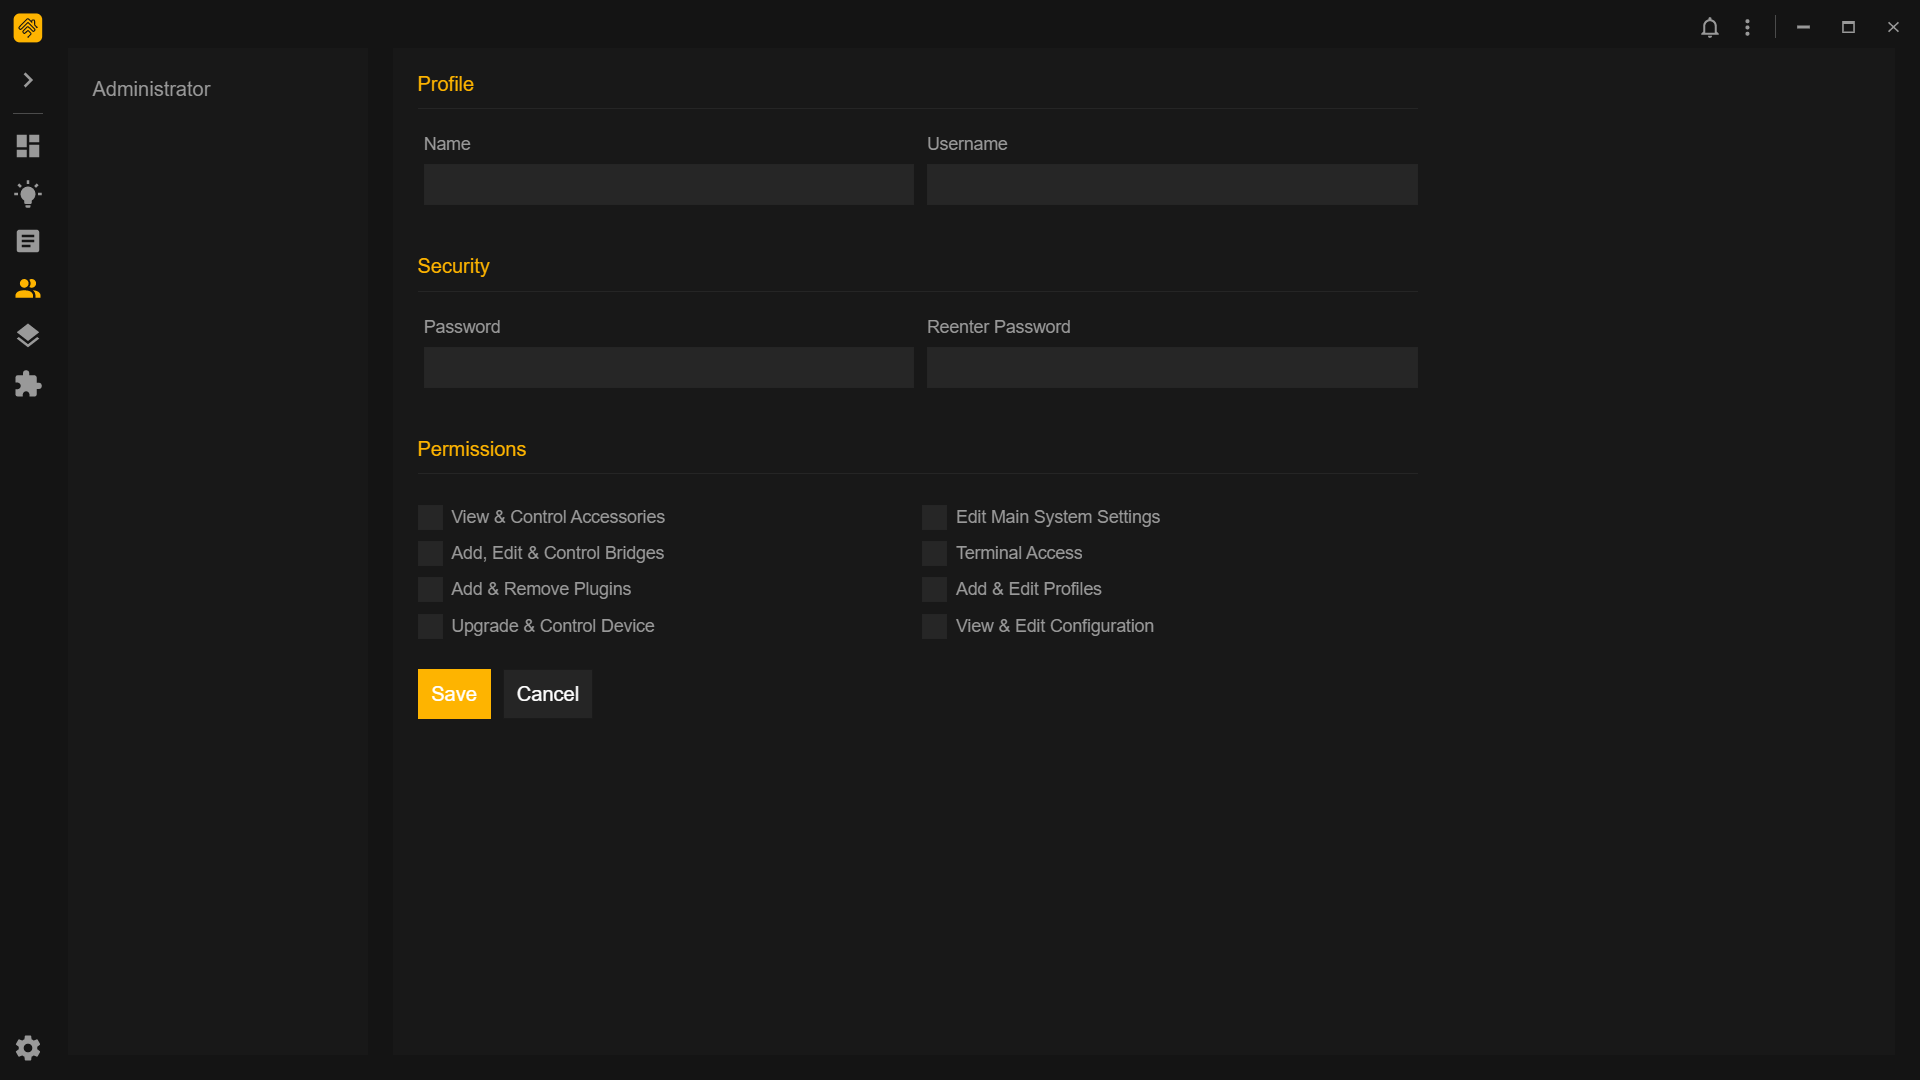The width and height of the screenshot is (1920, 1080).
Task: Click the HOOBS logo icon
Action: [28, 28]
